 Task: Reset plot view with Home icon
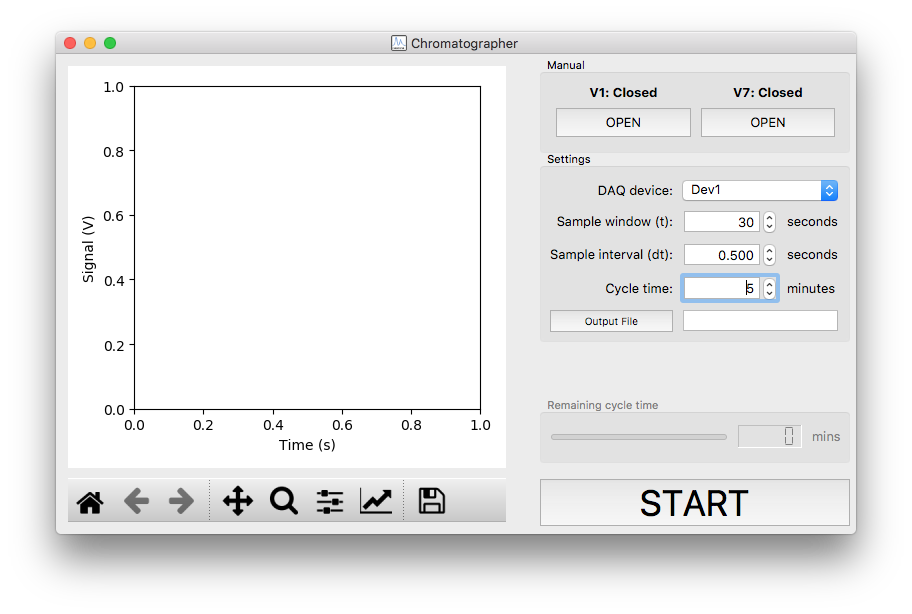coord(90,501)
